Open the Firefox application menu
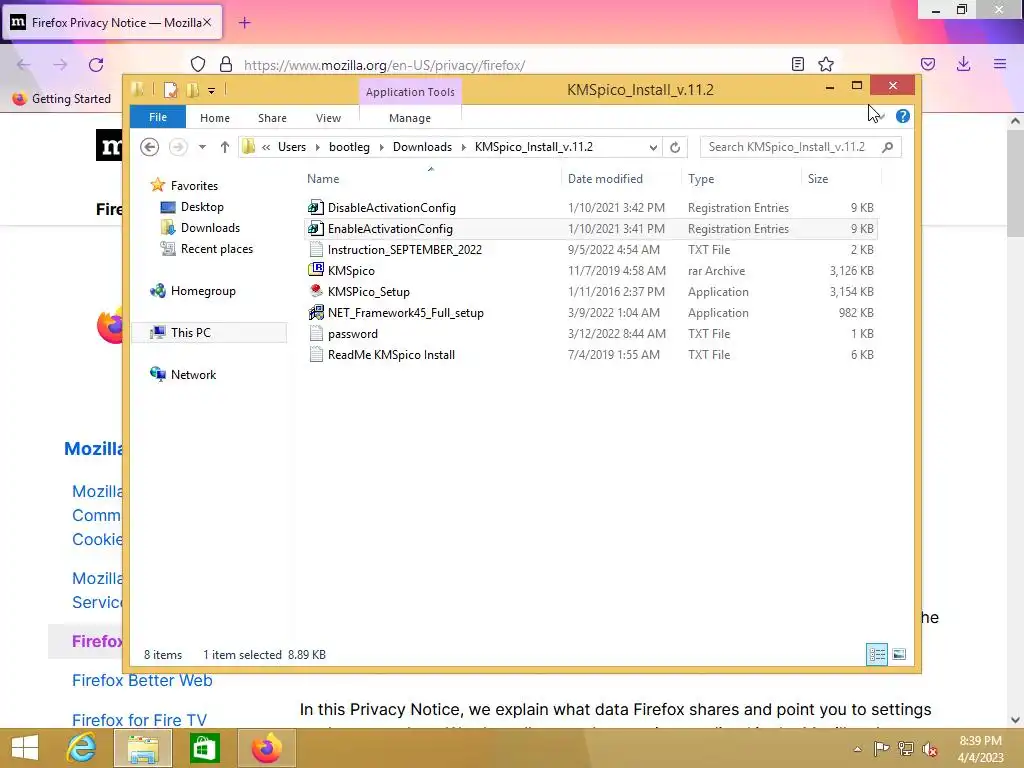Viewport: 1024px width, 768px height. coord(1000,64)
